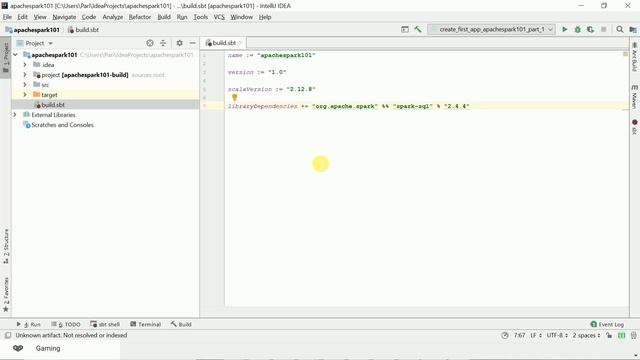Change indent setting 2 spaces
Image resolution: width=640 pixels, height=360 pixels.
(586, 335)
